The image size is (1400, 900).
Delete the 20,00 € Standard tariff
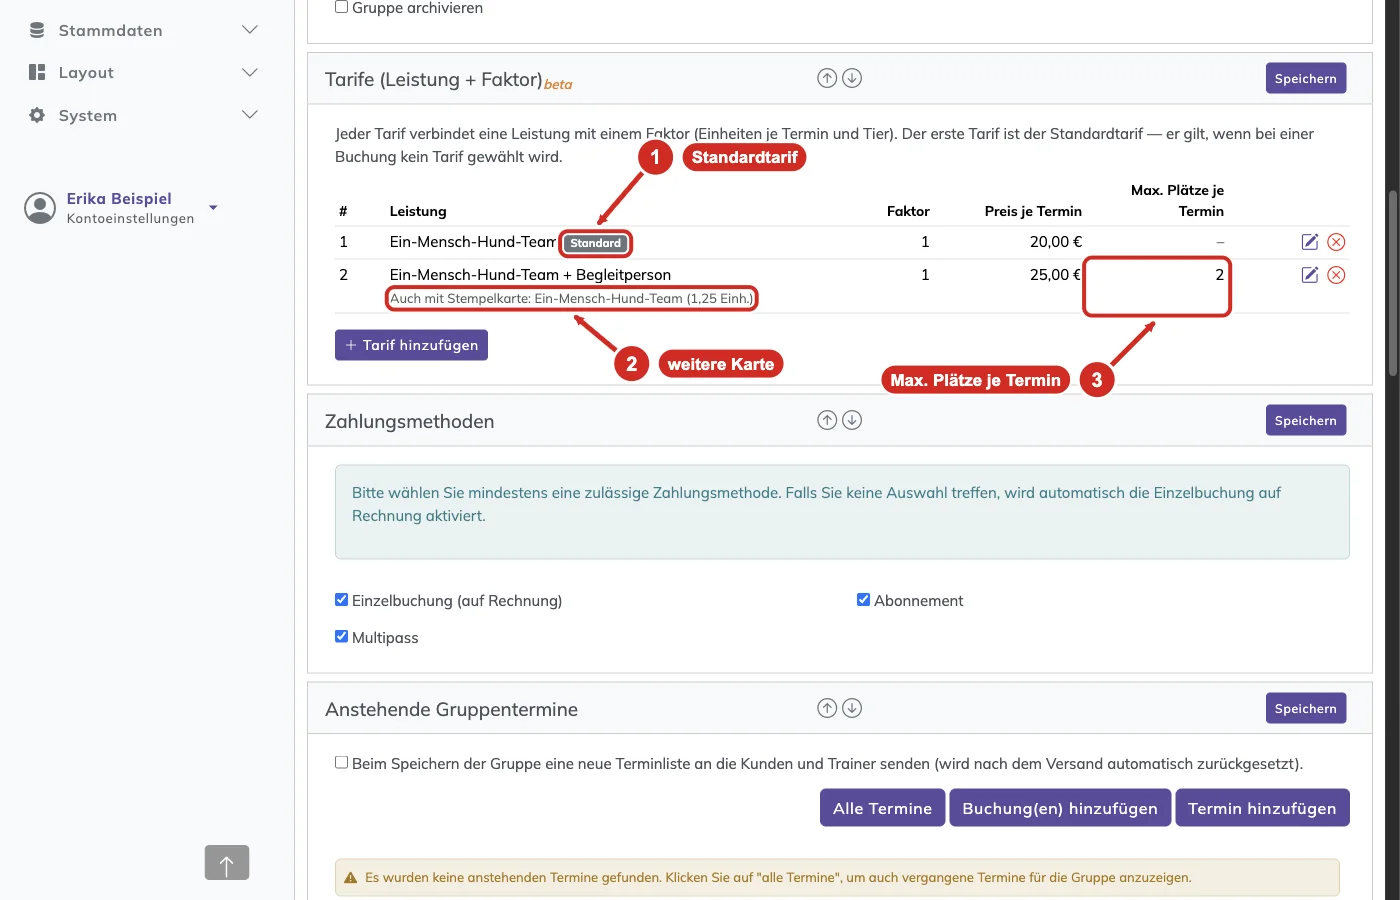coord(1336,242)
